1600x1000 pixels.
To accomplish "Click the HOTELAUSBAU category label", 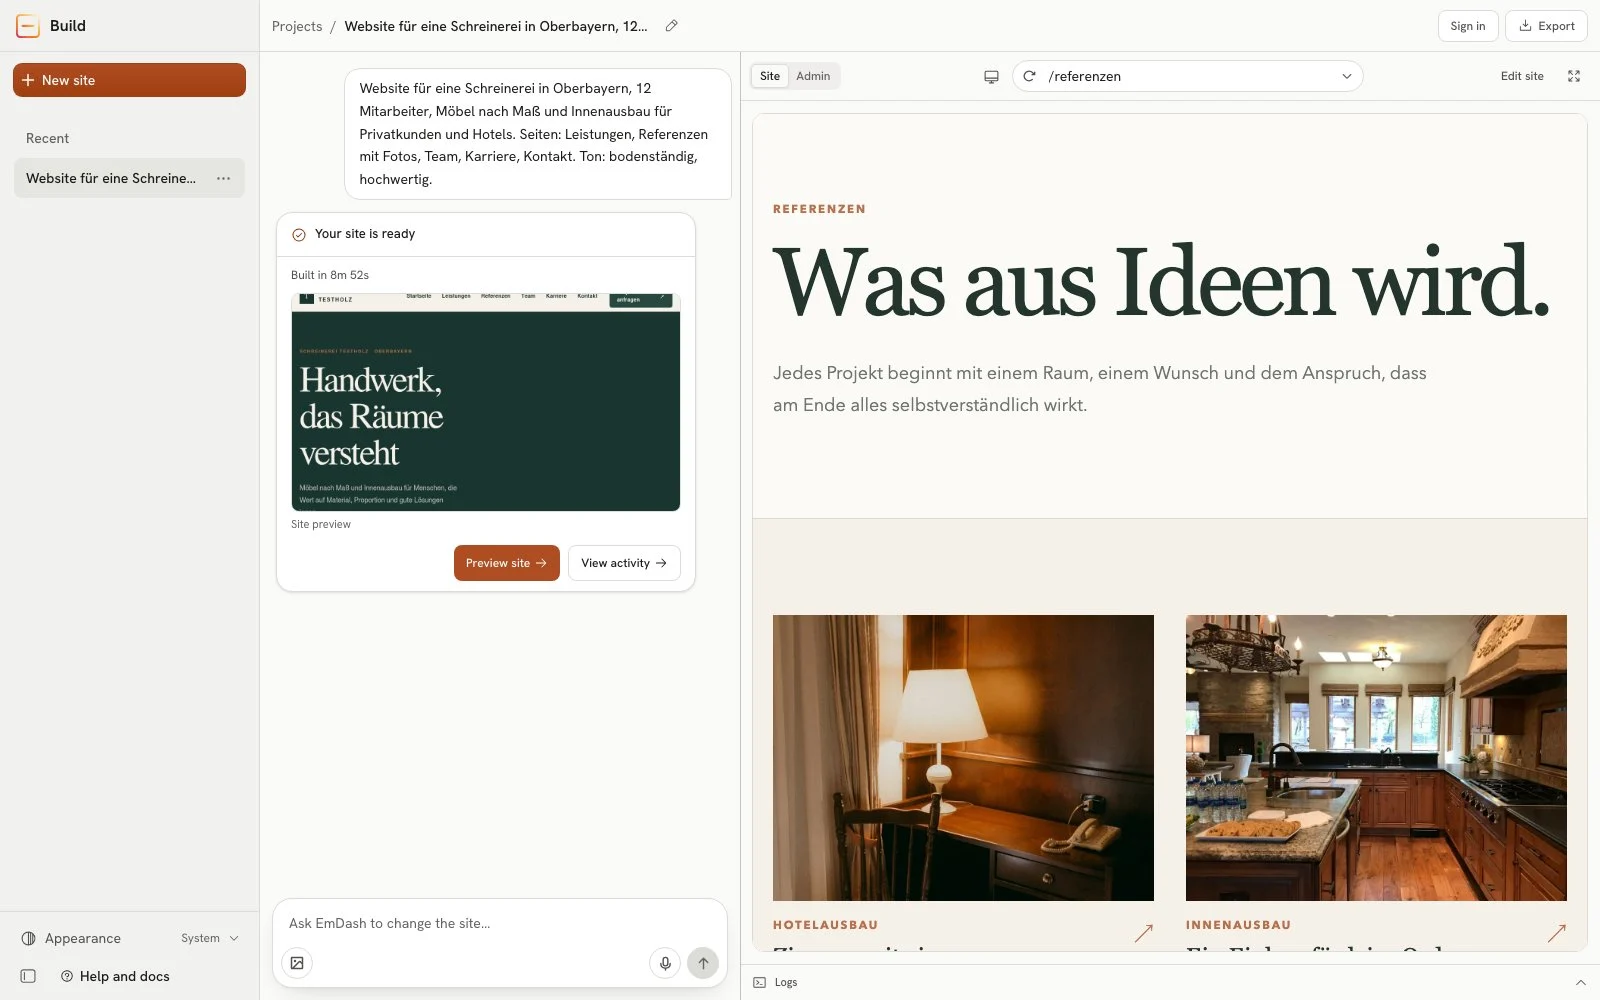I will click(825, 925).
